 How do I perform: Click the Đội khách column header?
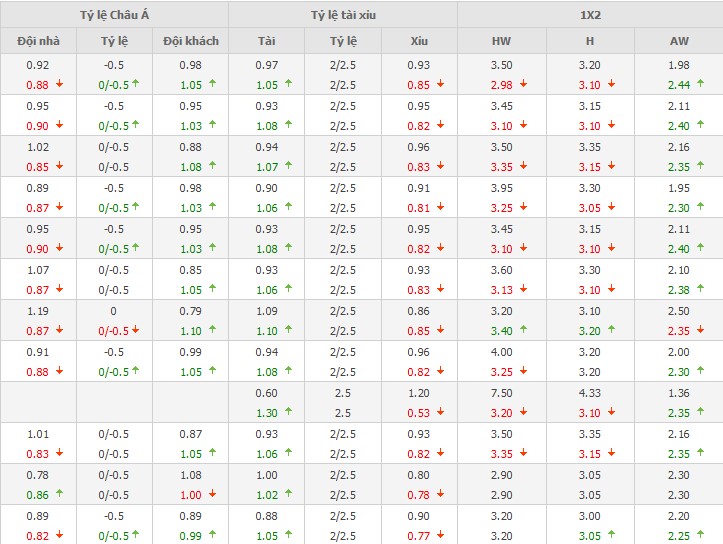(x=190, y=41)
